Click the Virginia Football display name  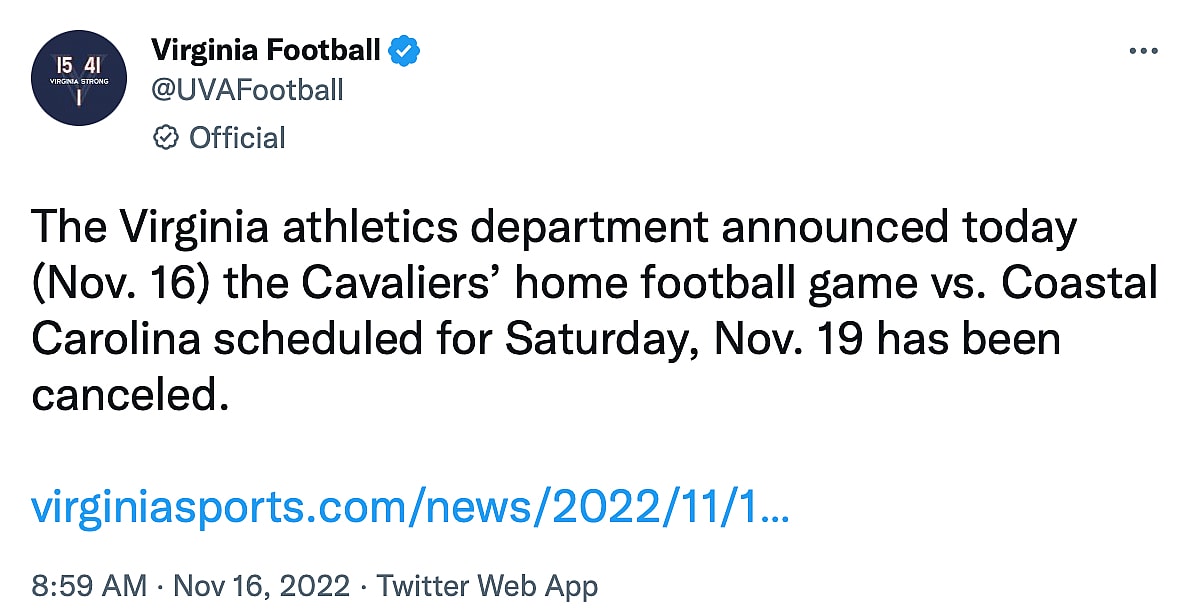[x=265, y=49]
